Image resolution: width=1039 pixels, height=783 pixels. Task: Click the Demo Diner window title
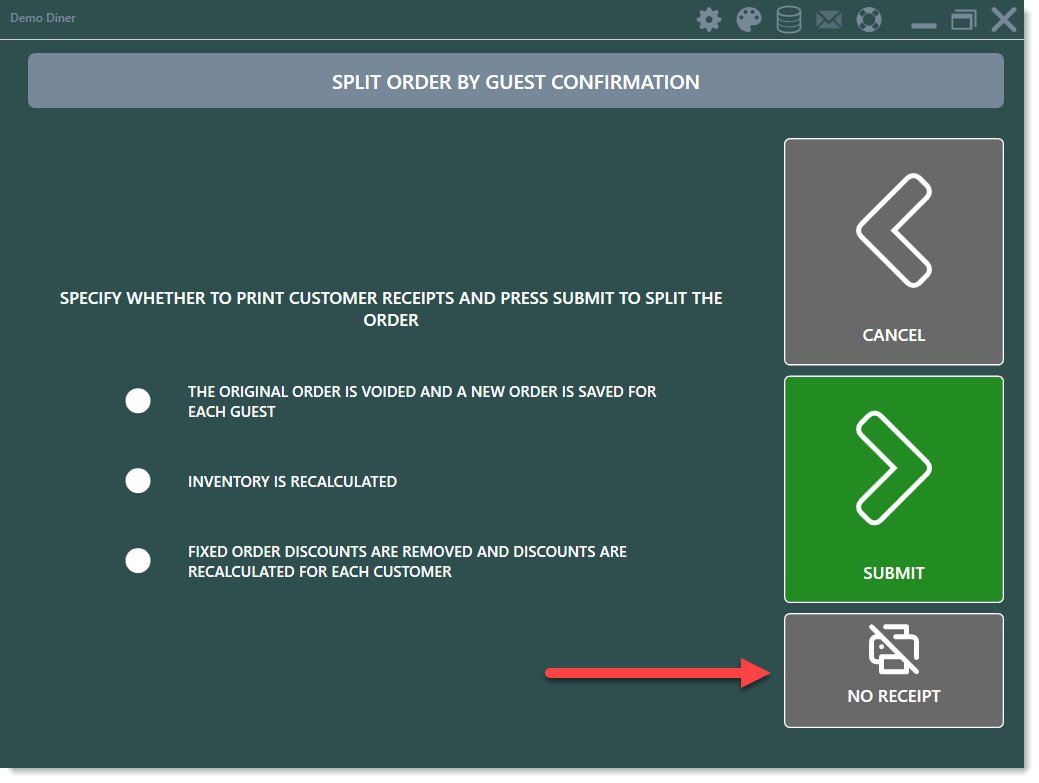point(43,18)
